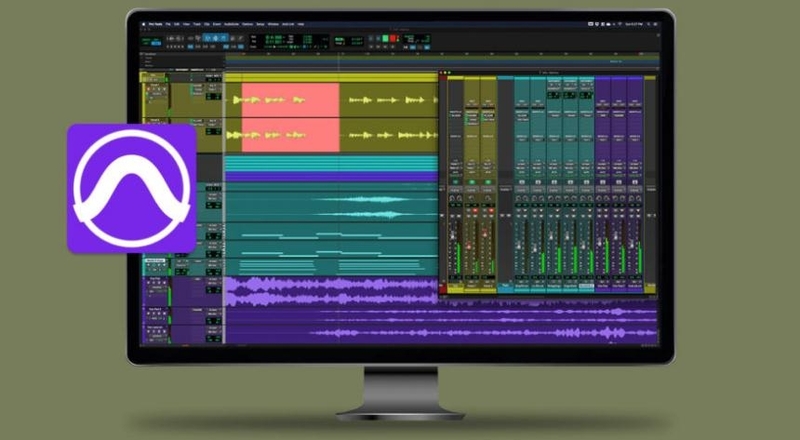Click the green Play transport button
Viewport: 800px width, 440px height.
(x=385, y=38)
